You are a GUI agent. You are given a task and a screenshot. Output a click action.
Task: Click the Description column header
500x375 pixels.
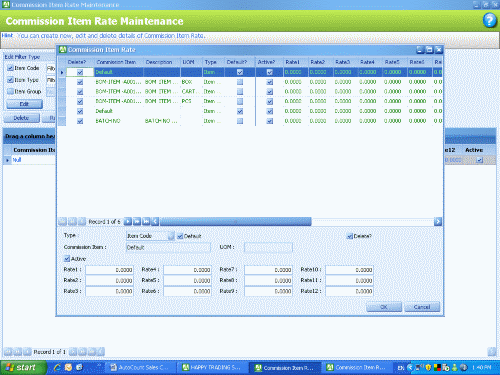pos(162,62)
